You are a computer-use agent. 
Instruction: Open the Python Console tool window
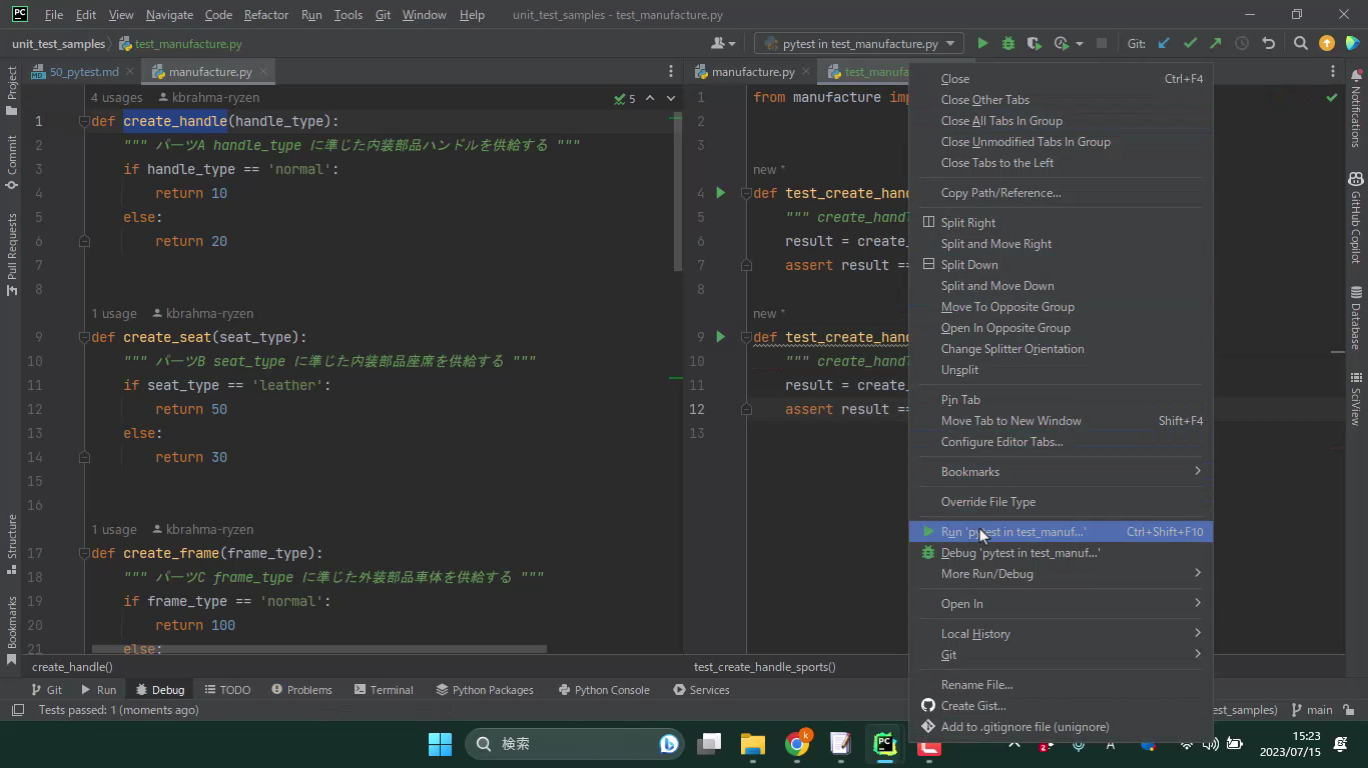tap(603, 690)
